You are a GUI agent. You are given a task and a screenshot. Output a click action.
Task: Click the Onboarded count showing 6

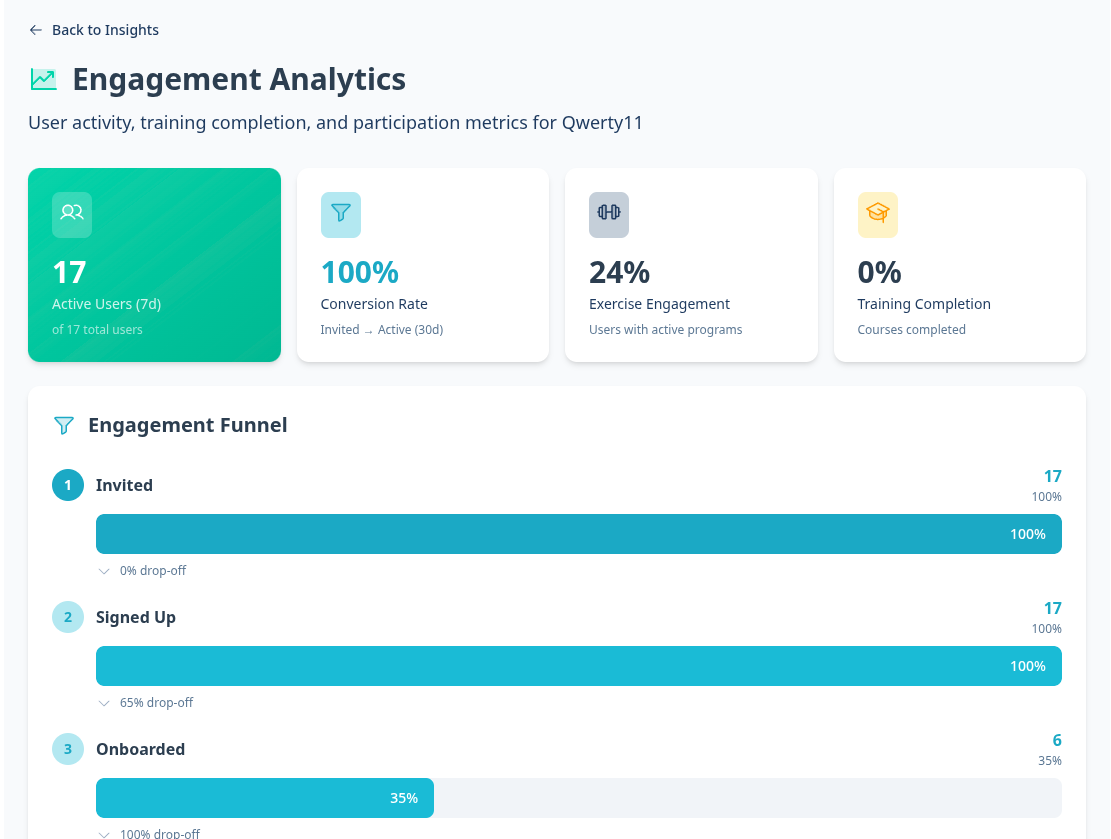(1057, 740)
